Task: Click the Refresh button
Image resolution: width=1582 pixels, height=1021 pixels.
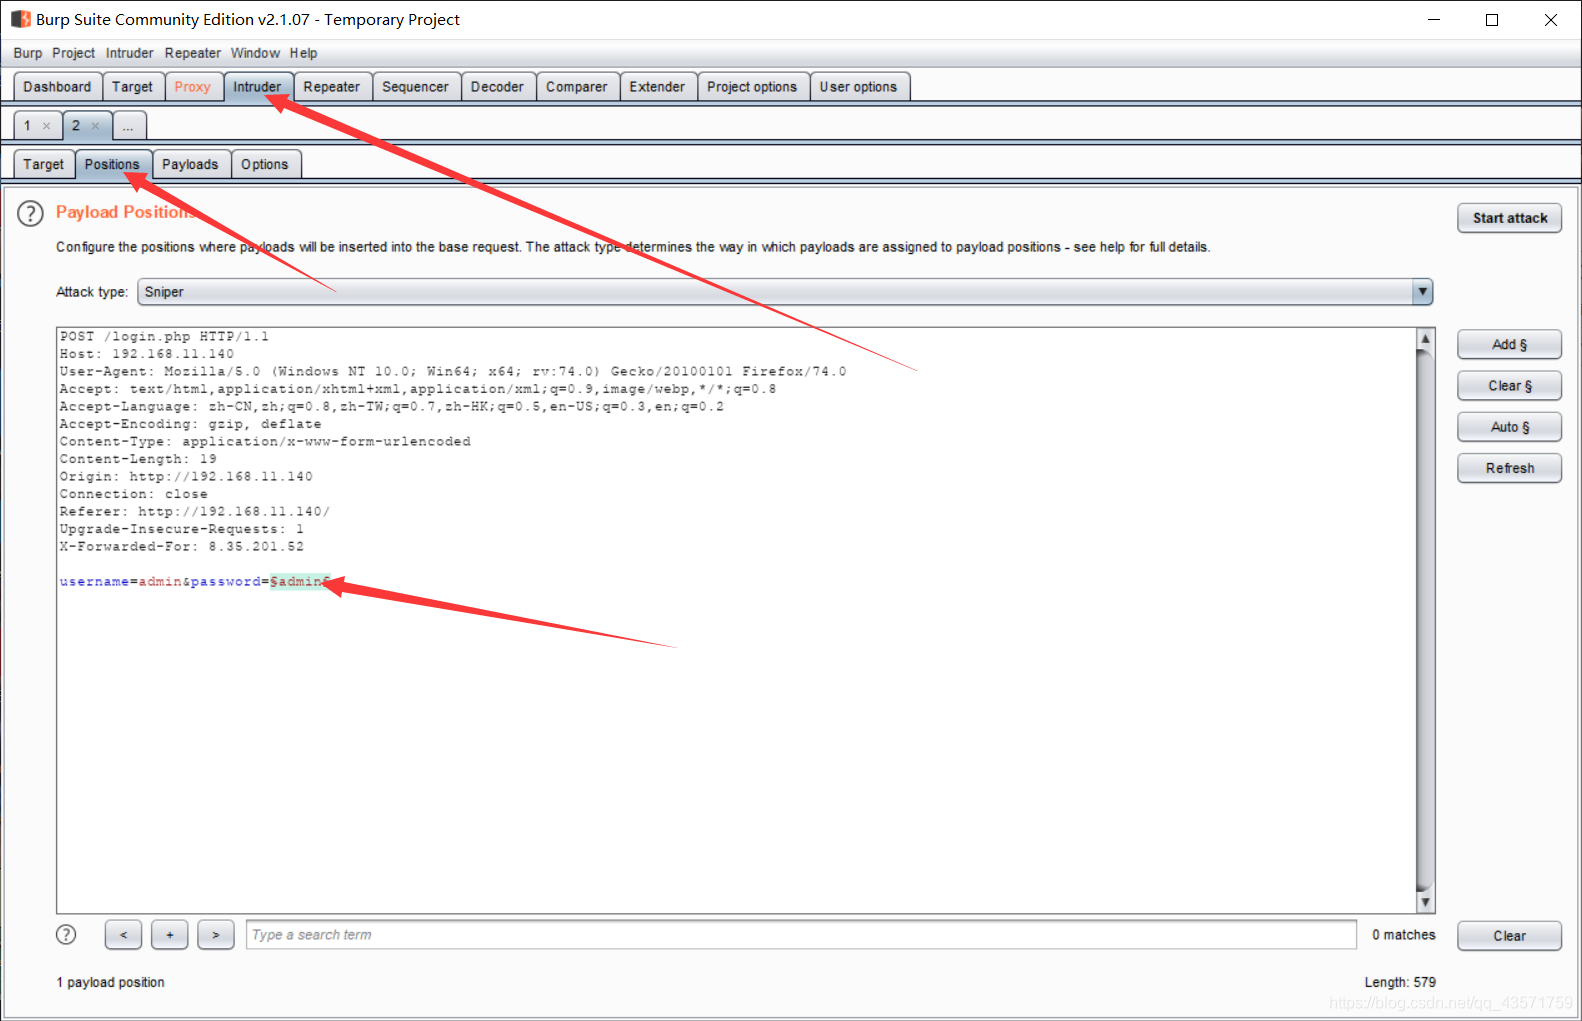Action: 1509,468
